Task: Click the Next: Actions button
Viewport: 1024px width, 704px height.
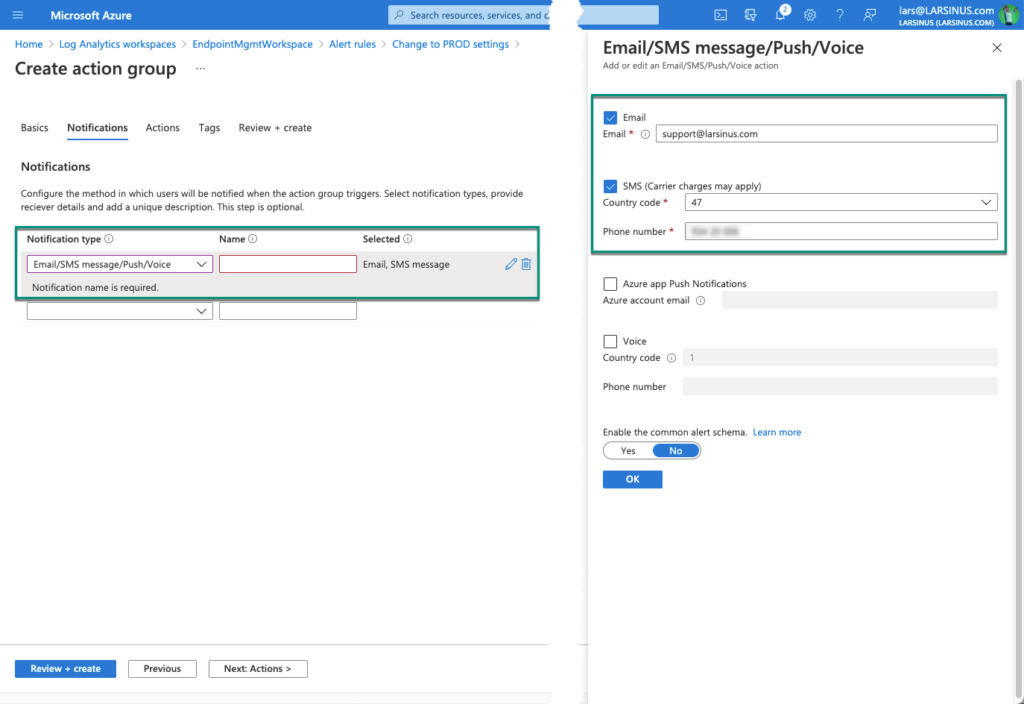Action: point(258,669)
